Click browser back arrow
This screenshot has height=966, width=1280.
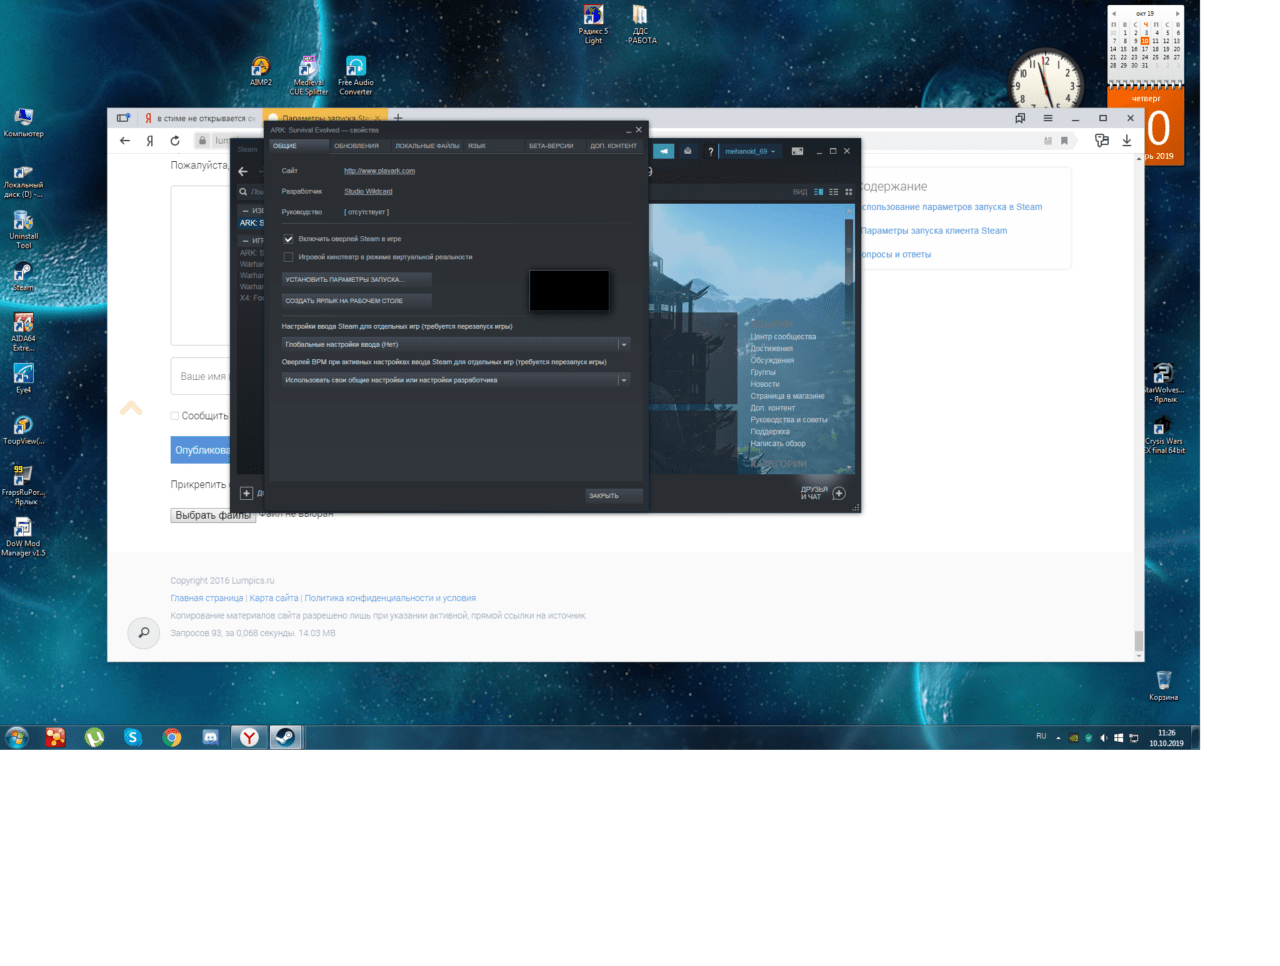point(125,141)
